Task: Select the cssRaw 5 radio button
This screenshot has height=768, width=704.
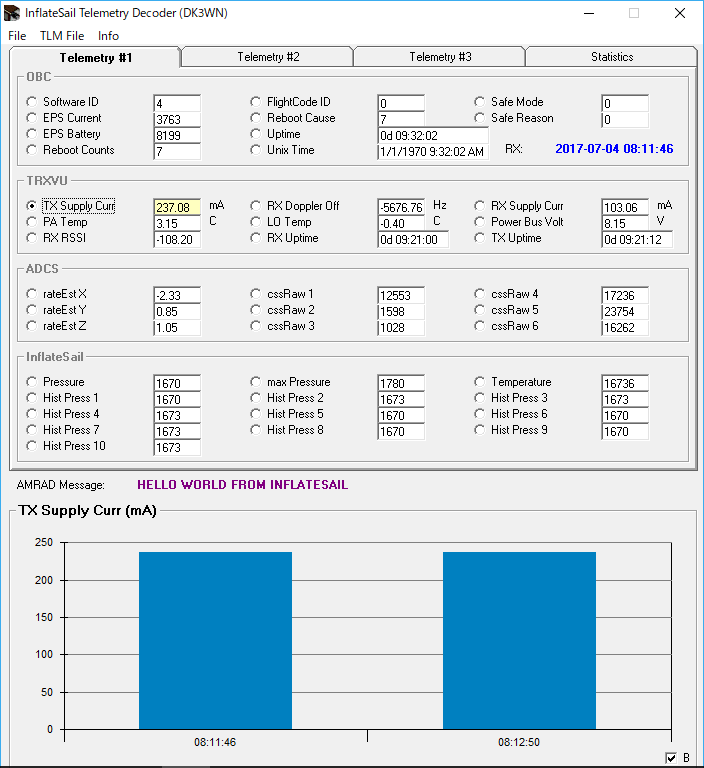Action: 480,310
